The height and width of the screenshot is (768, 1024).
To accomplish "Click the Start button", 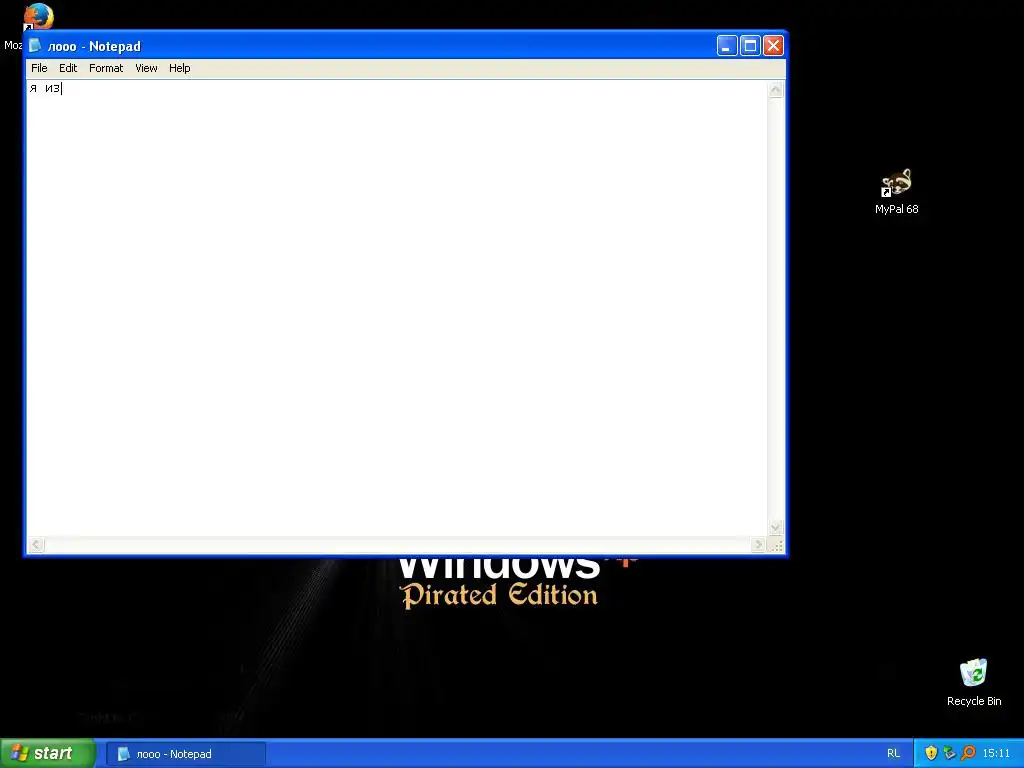I will (48, 753).
